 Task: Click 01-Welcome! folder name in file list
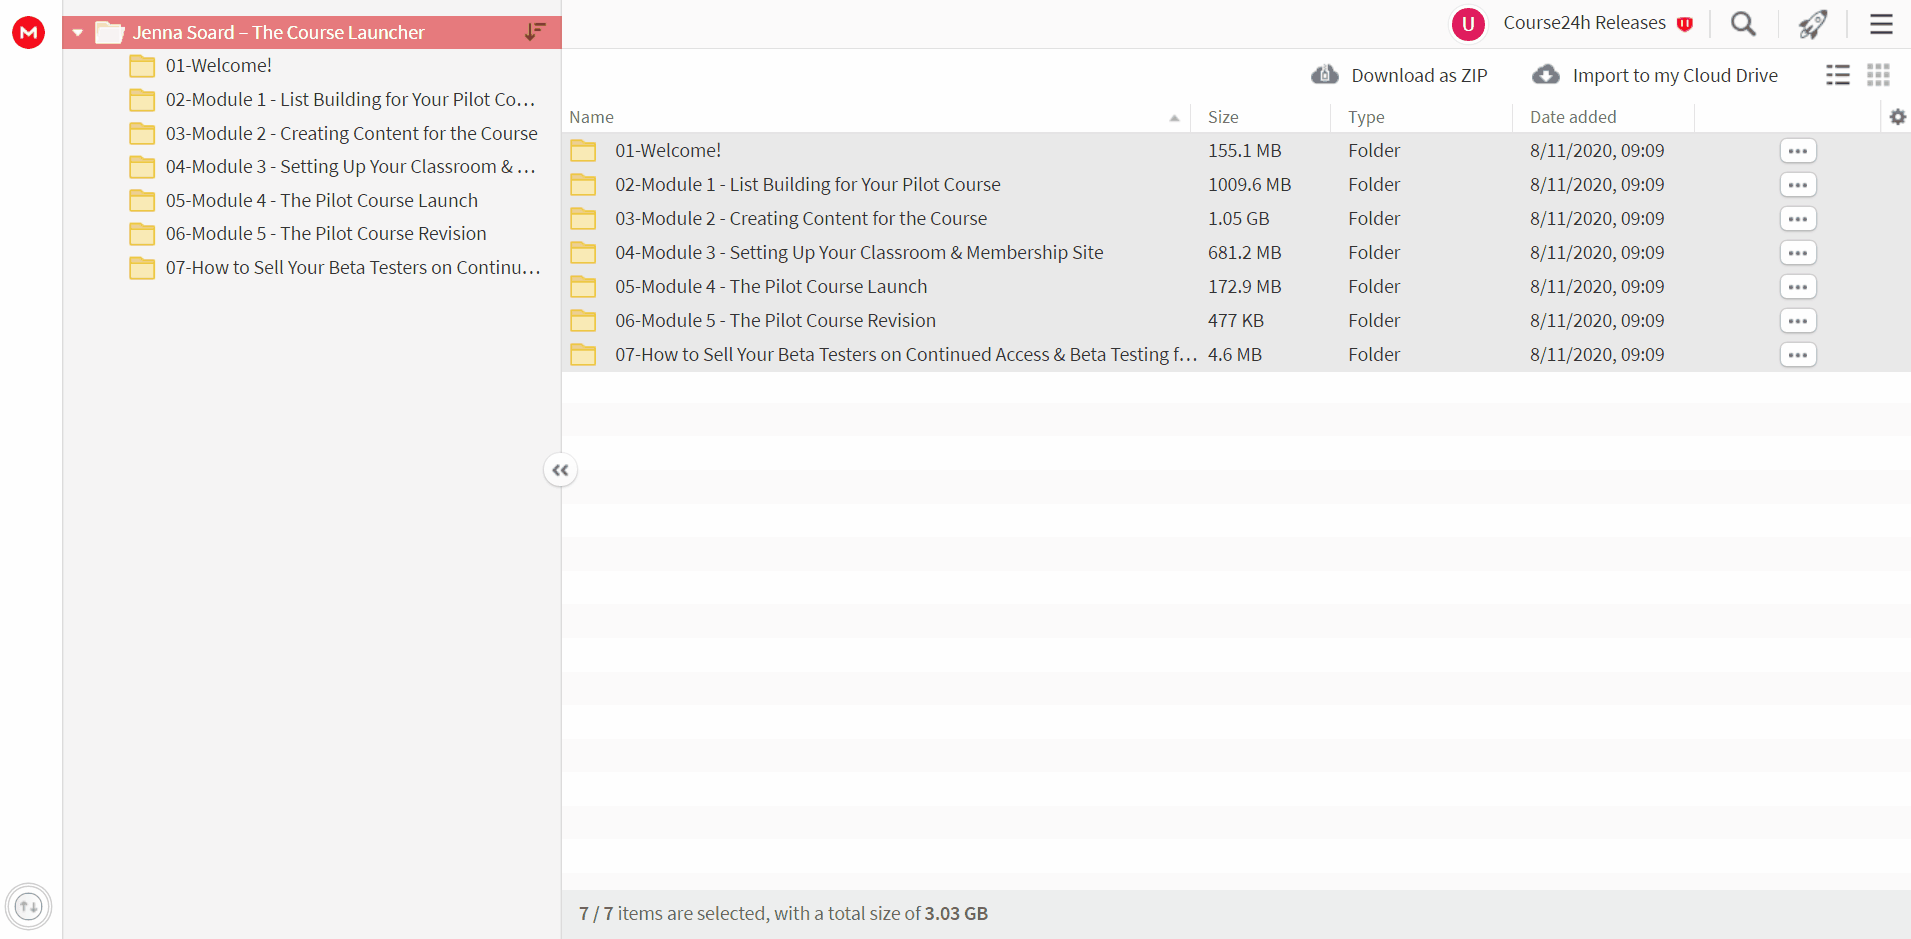point(668,151)
